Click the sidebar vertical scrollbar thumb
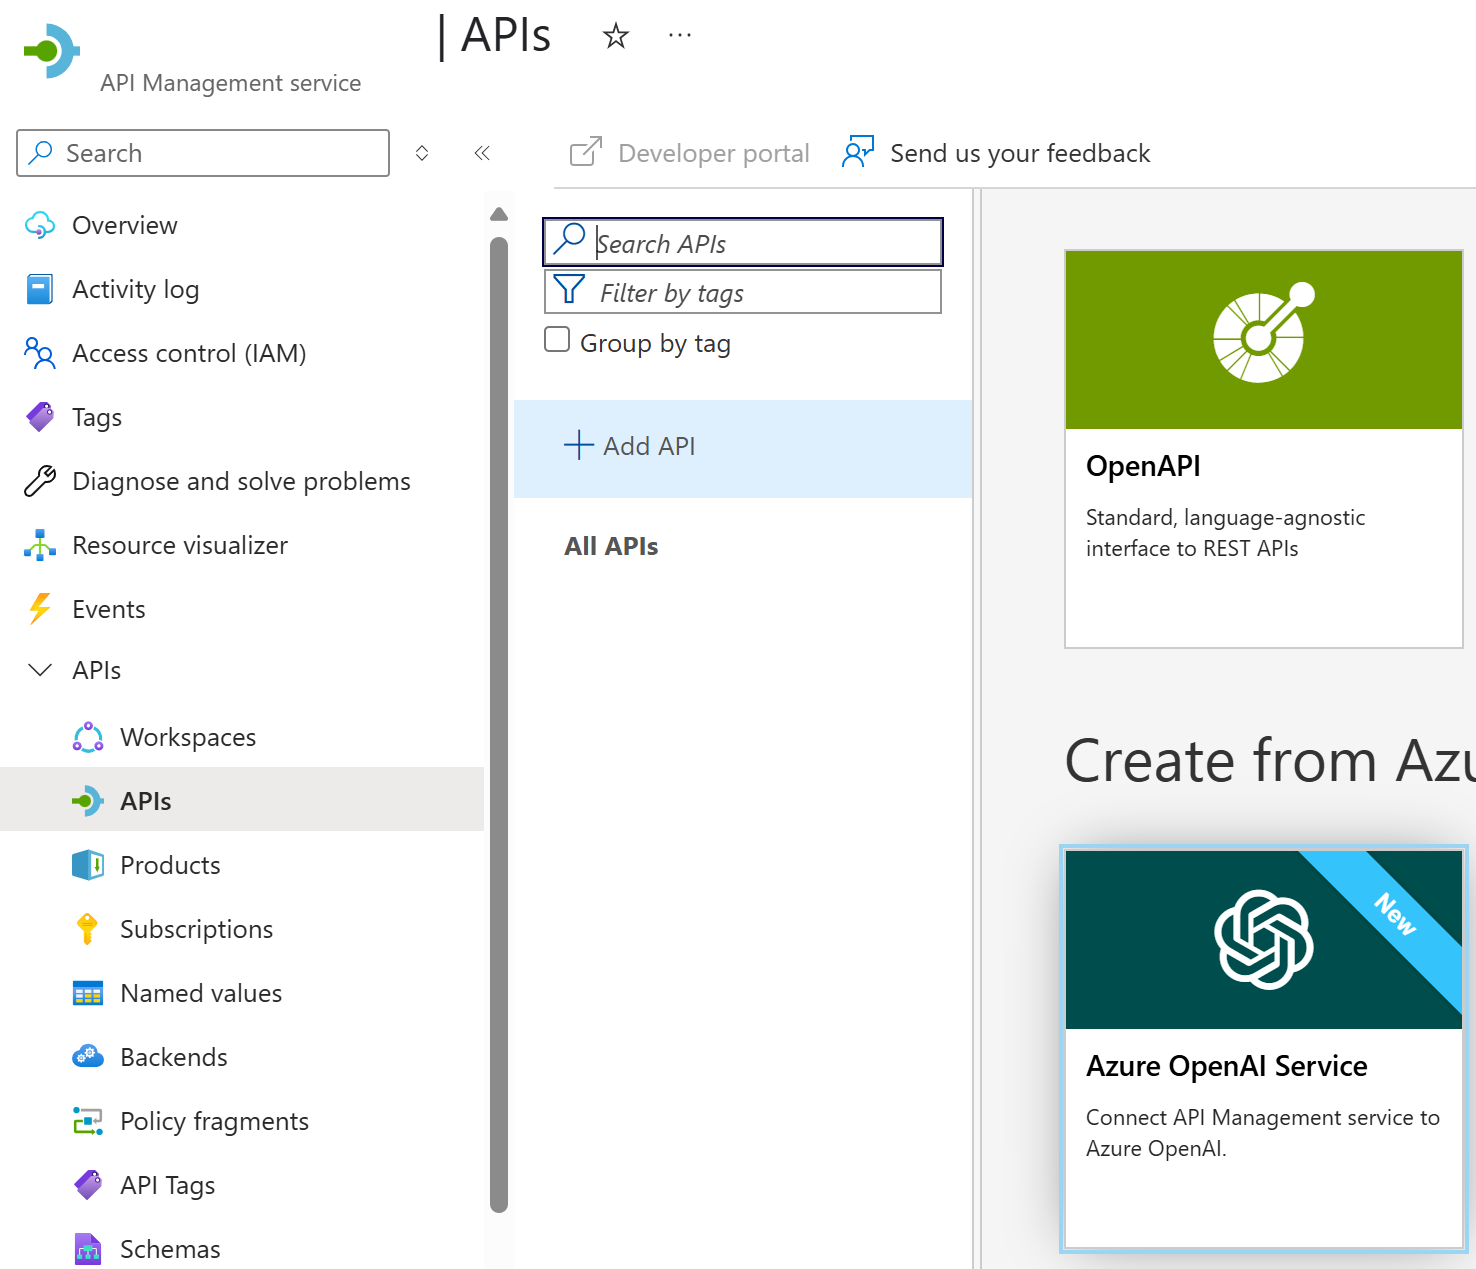This screenshot has height=1269, width=1476. tap(499, 725)
